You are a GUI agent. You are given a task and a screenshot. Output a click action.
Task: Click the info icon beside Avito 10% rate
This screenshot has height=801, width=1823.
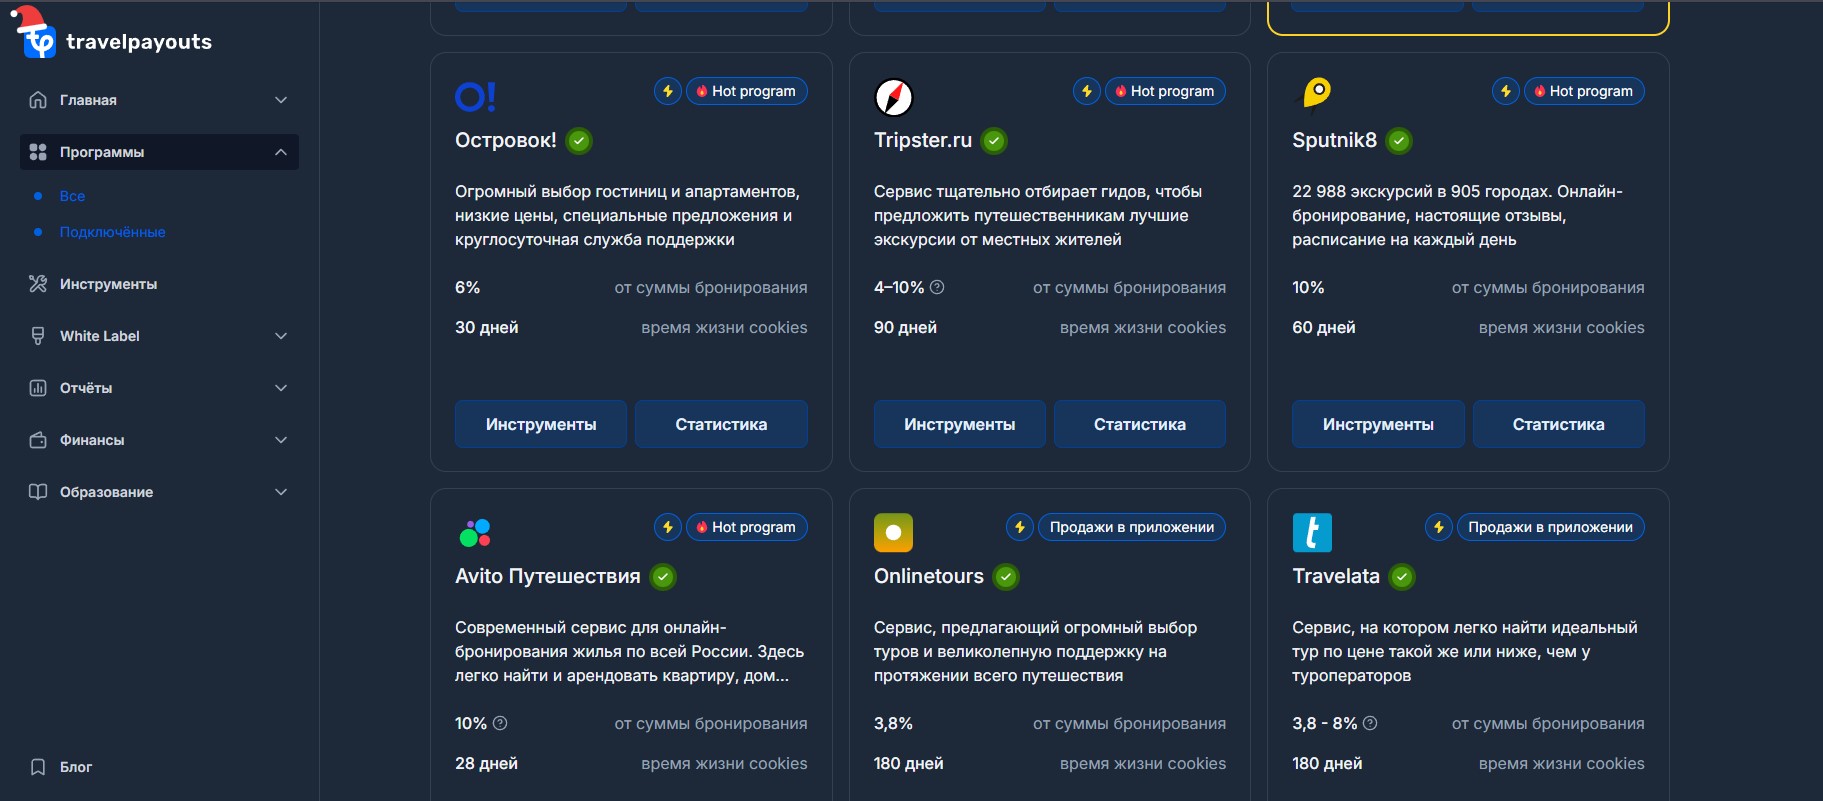500,723
